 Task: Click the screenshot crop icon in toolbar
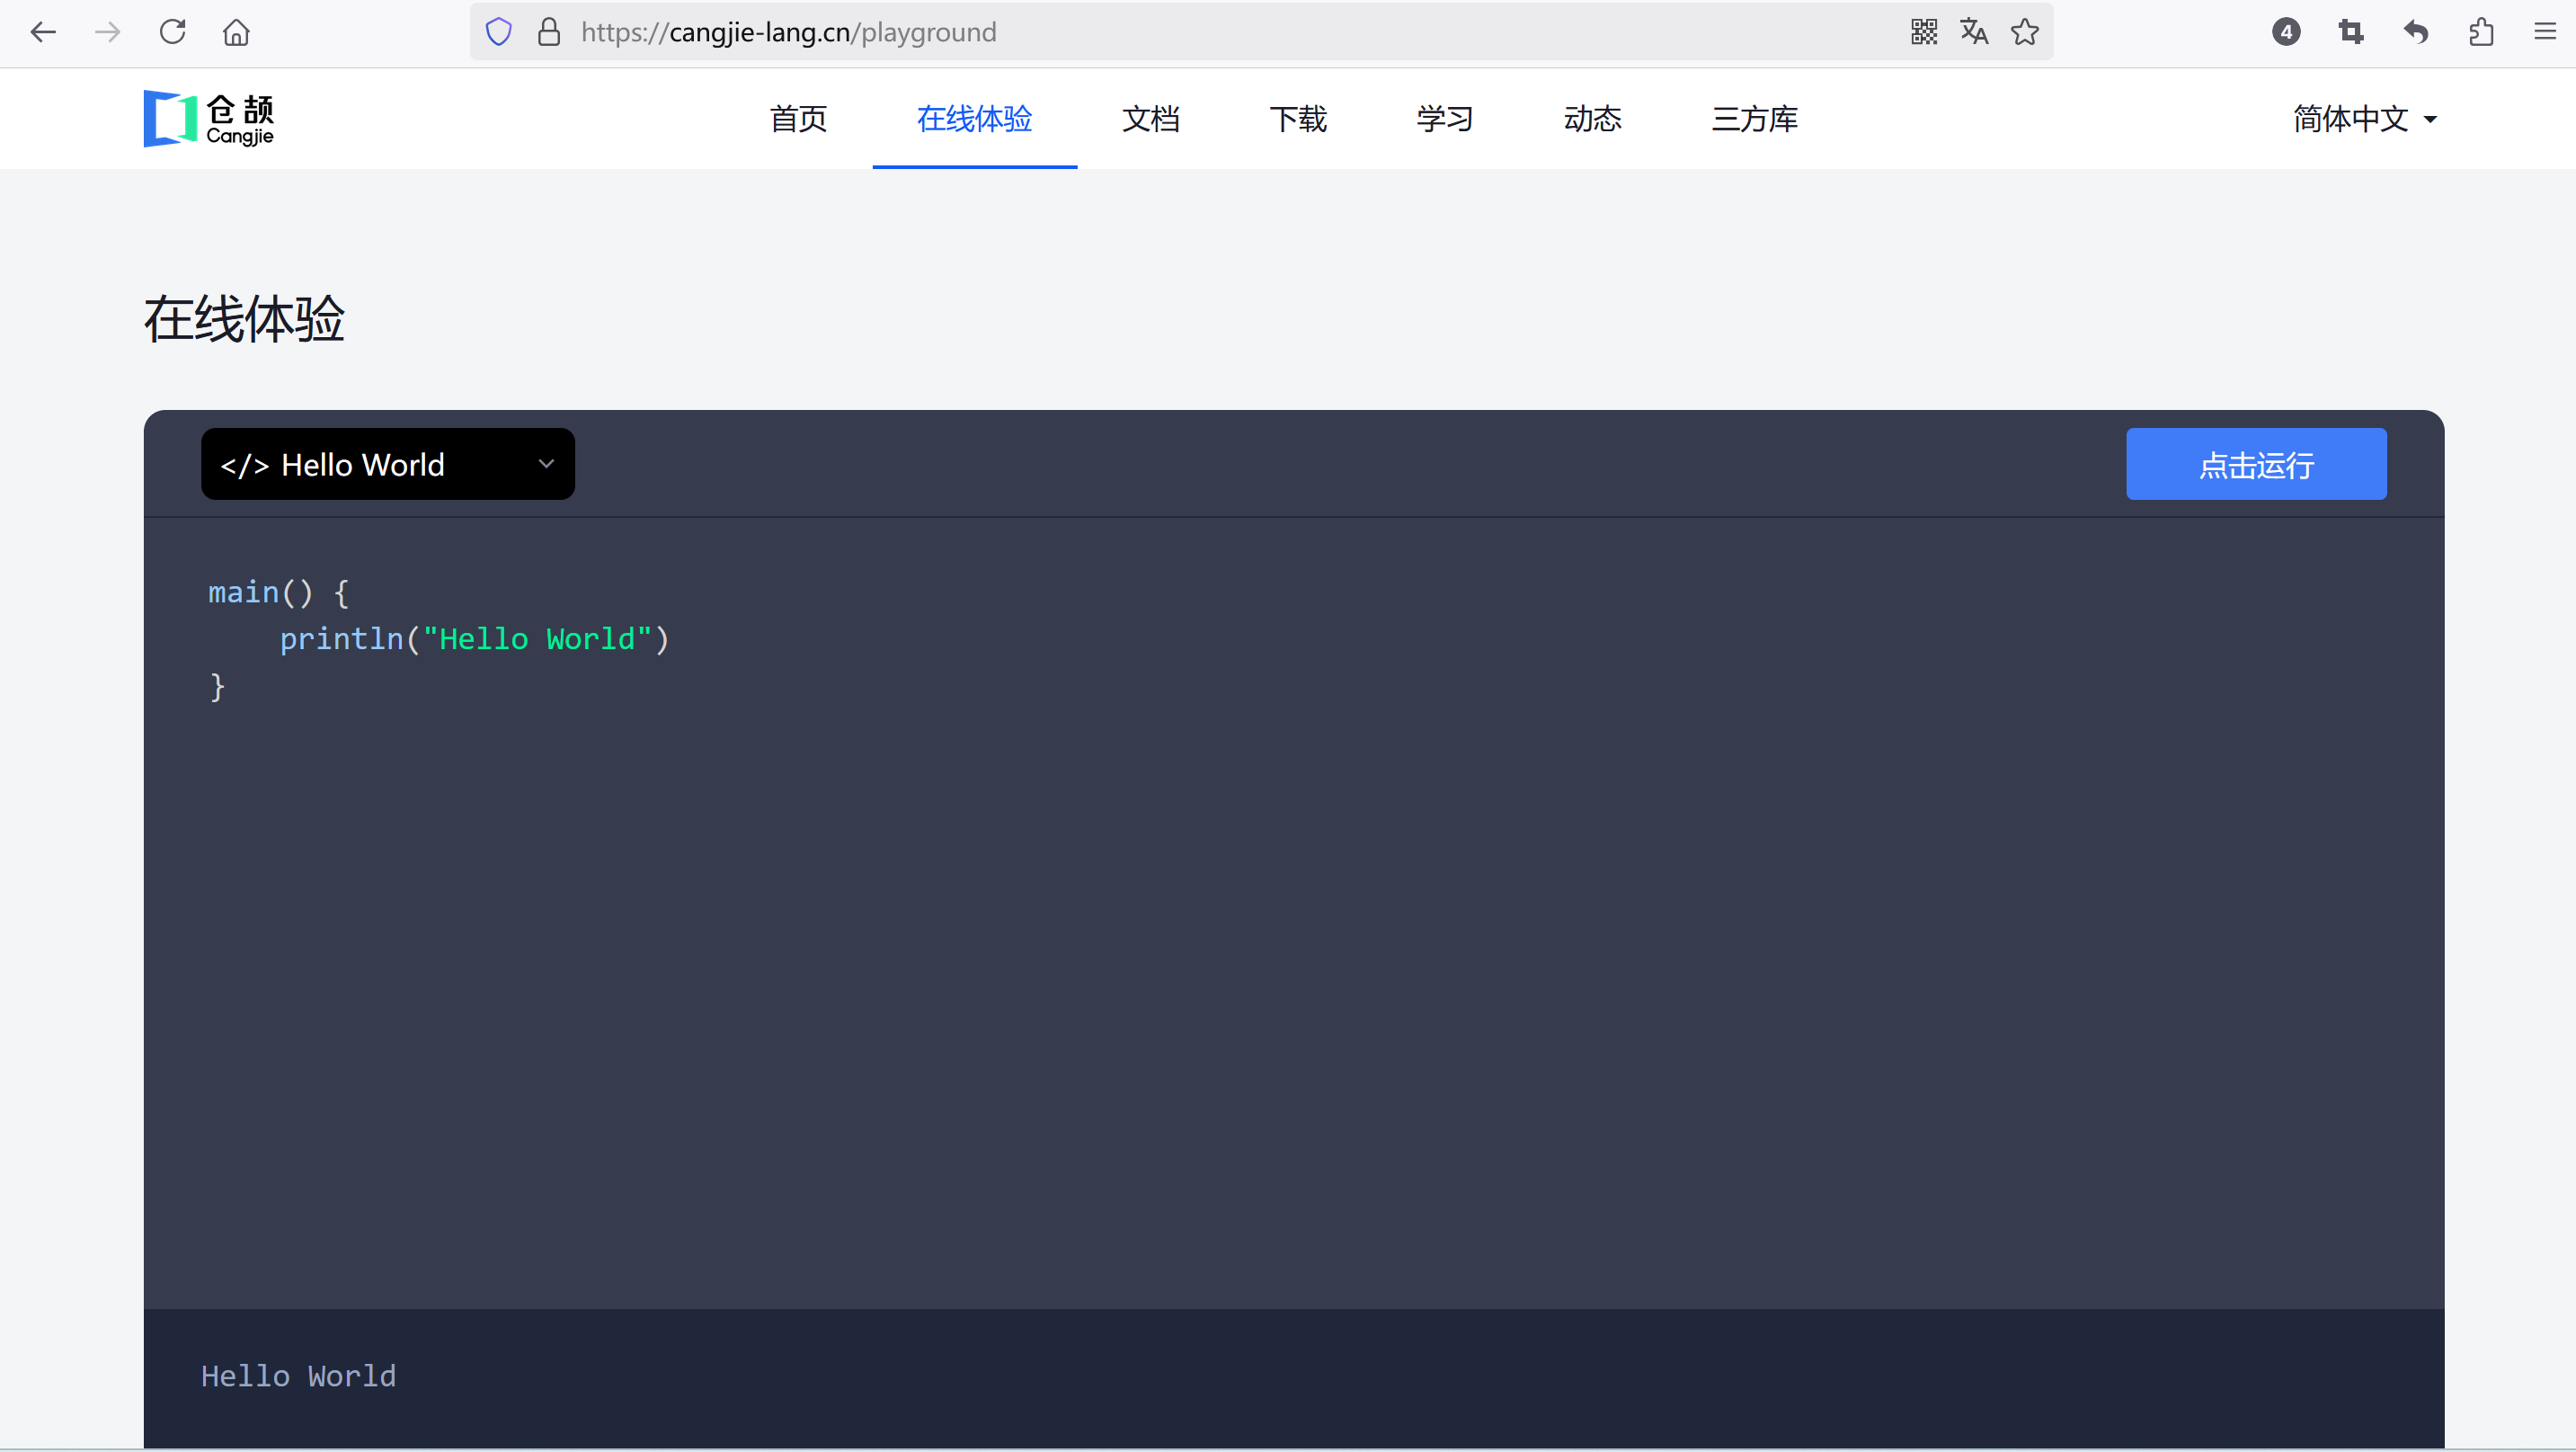(x=2351, y=32)
